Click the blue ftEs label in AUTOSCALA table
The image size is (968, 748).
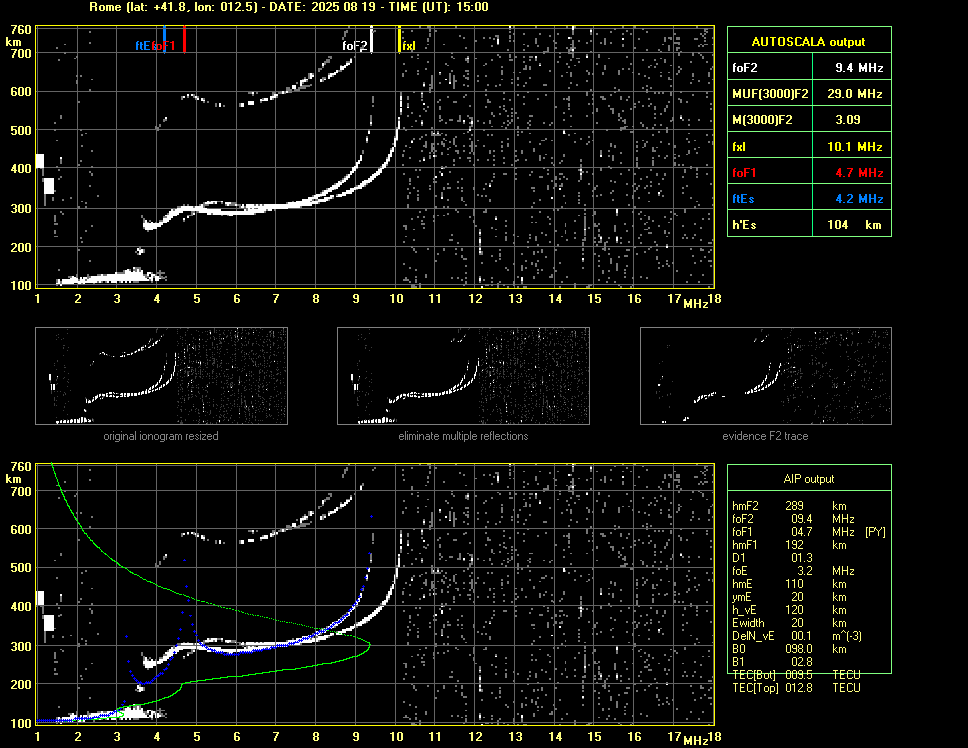pos(743,199)
